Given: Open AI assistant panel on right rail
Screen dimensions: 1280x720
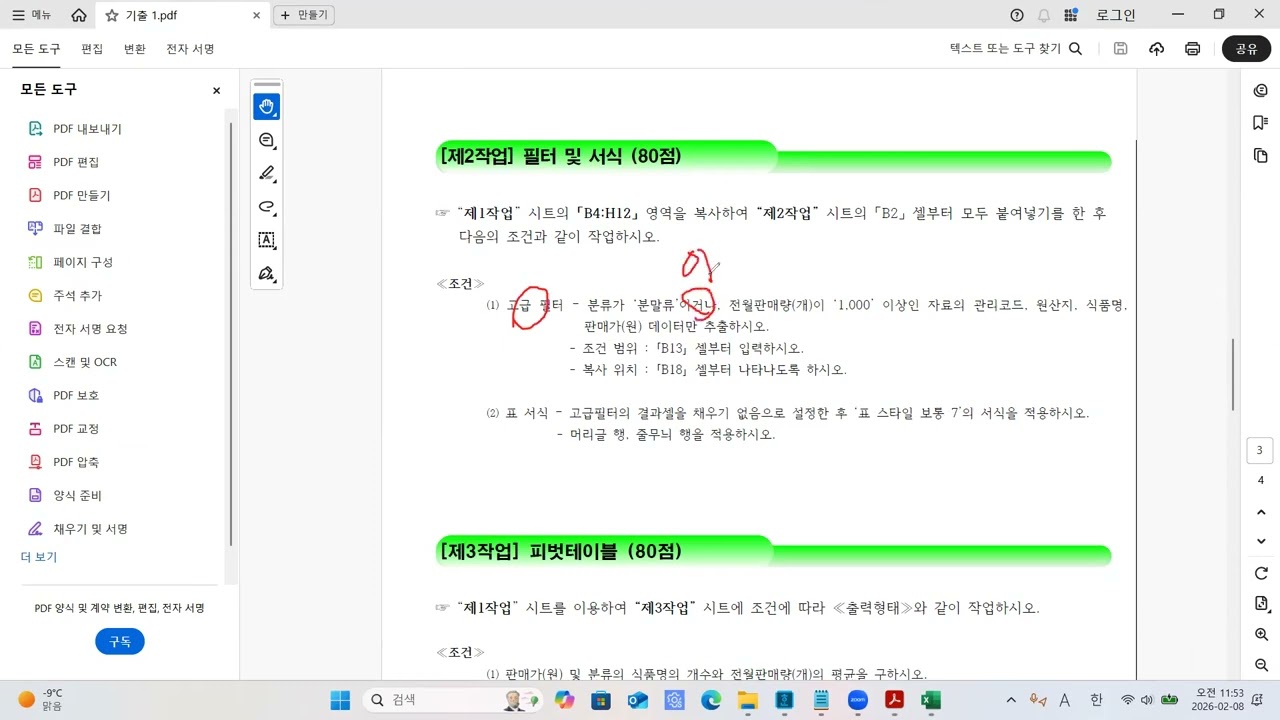Looking at the screenshot, I should pos(1260,90).
